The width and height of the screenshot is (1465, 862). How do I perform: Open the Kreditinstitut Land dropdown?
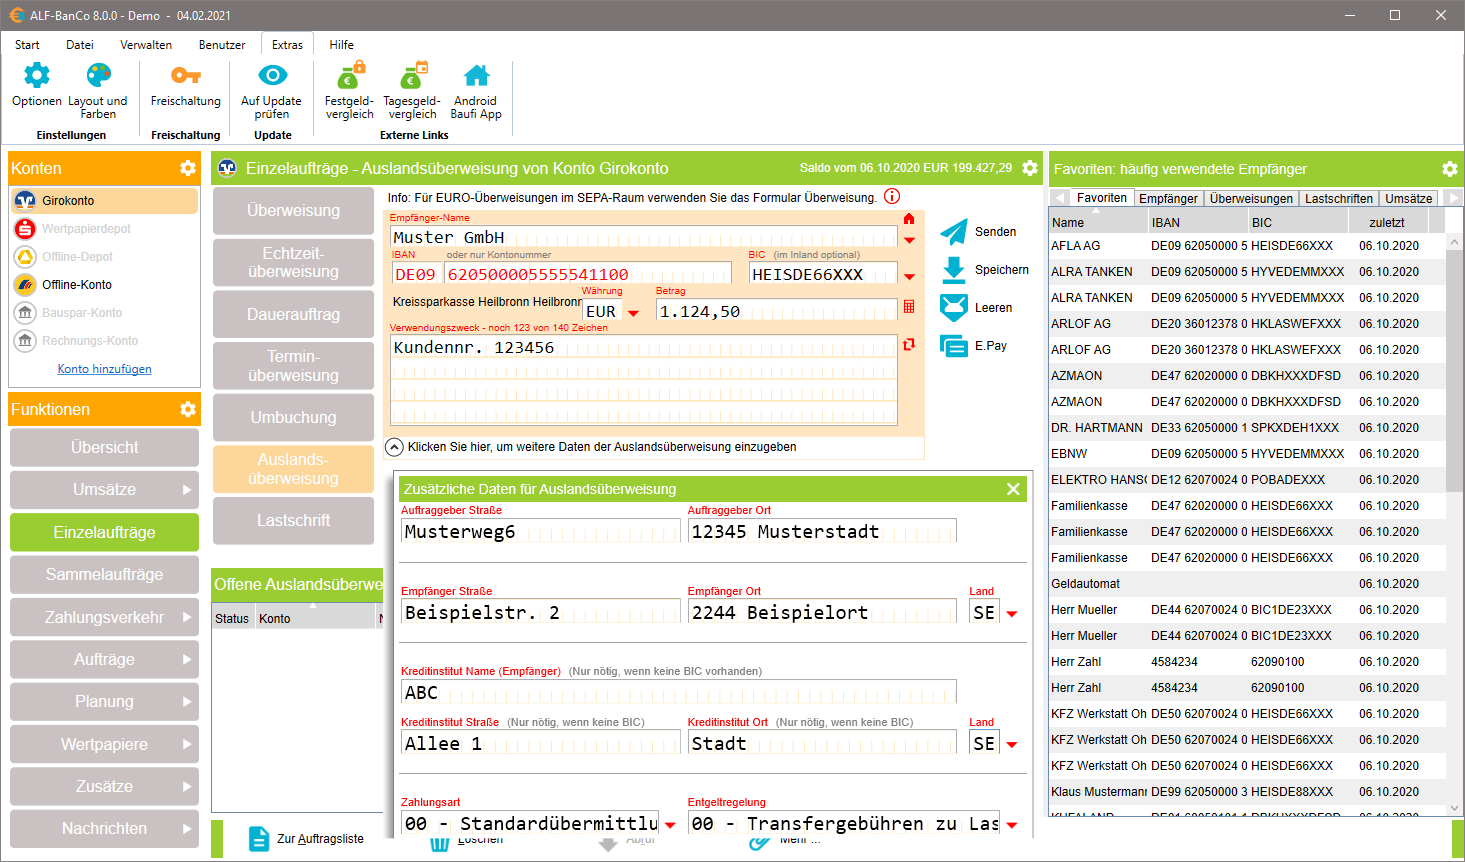(x=1012, y=745)
